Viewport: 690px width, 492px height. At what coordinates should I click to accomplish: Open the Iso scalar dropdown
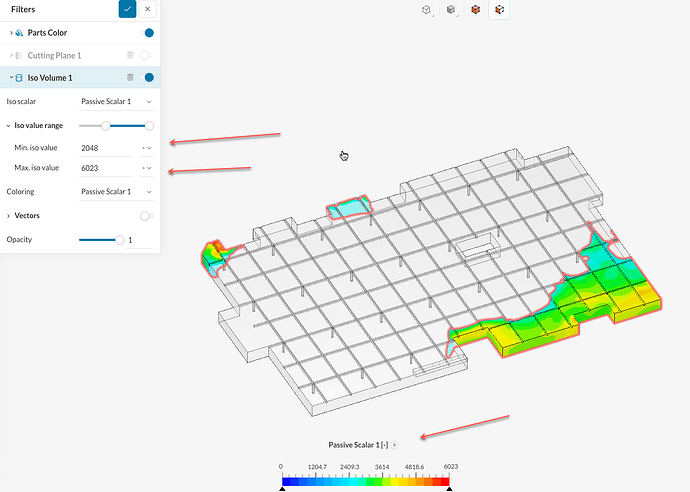[x=116, y=102]
